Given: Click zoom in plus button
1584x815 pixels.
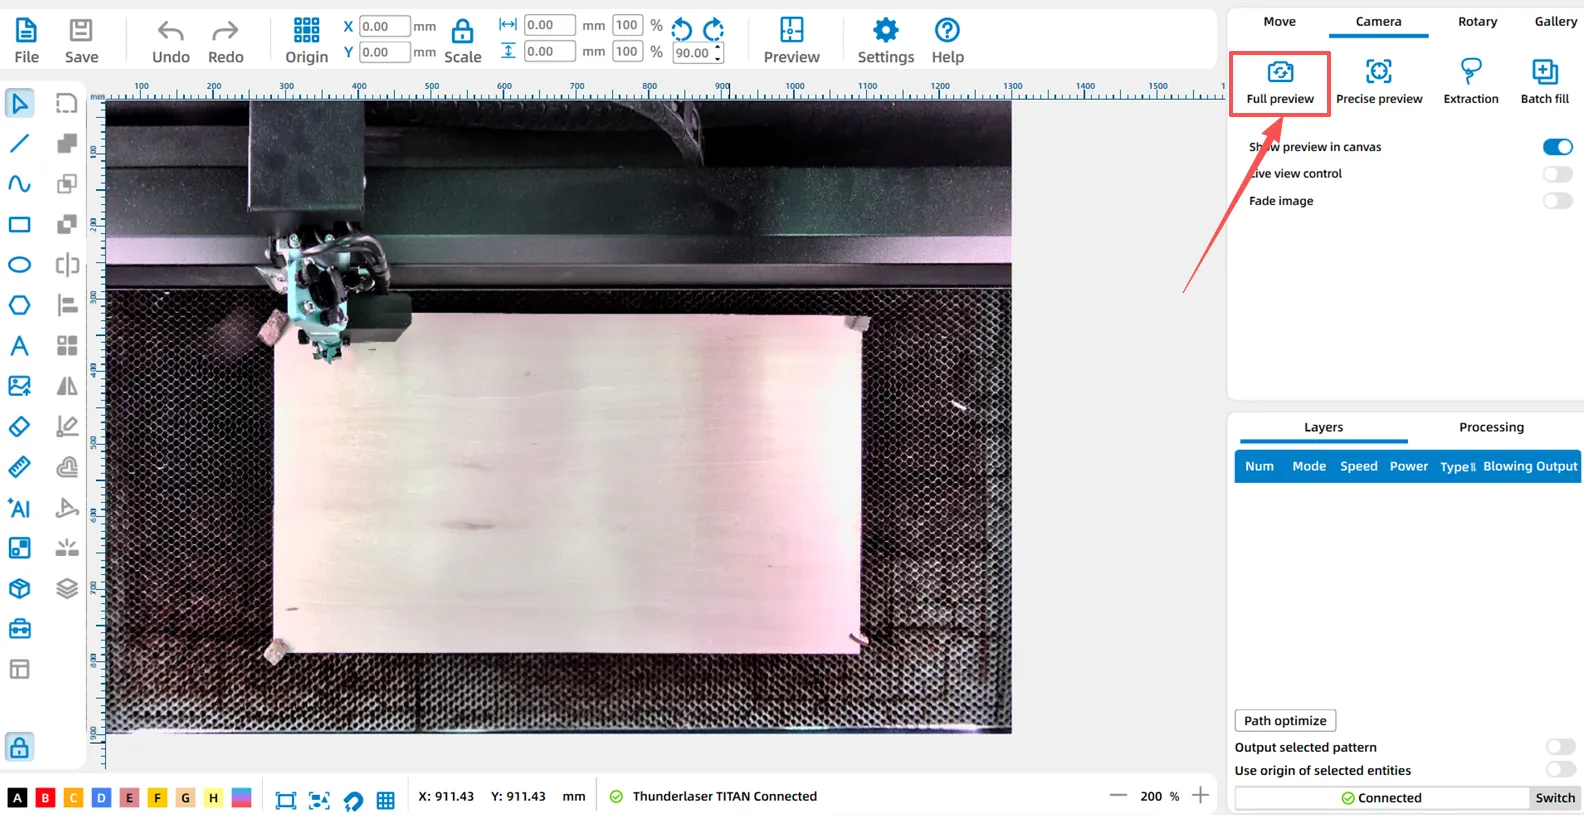Looking at the screenshot, I should tap(1200, 796).
